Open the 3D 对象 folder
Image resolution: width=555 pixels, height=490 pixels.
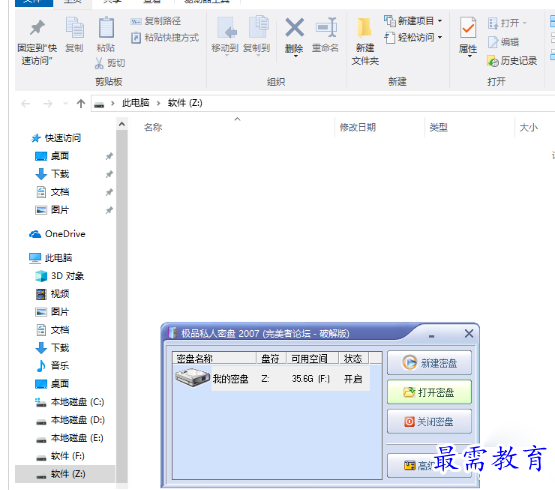[59, 276]
